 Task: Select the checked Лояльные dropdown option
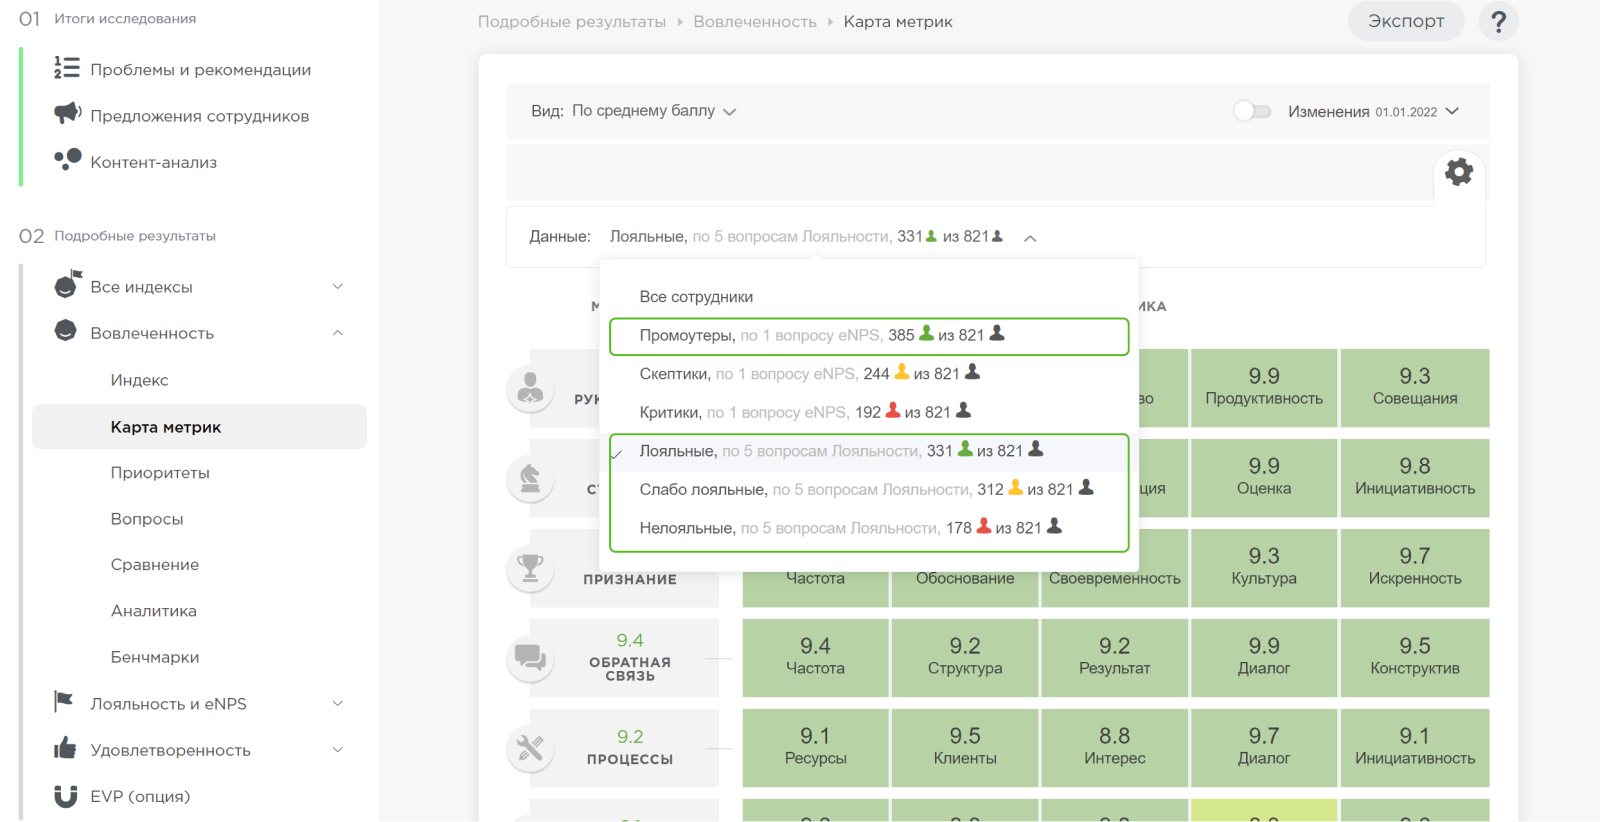pyautogui.click(x=869, y=451)
